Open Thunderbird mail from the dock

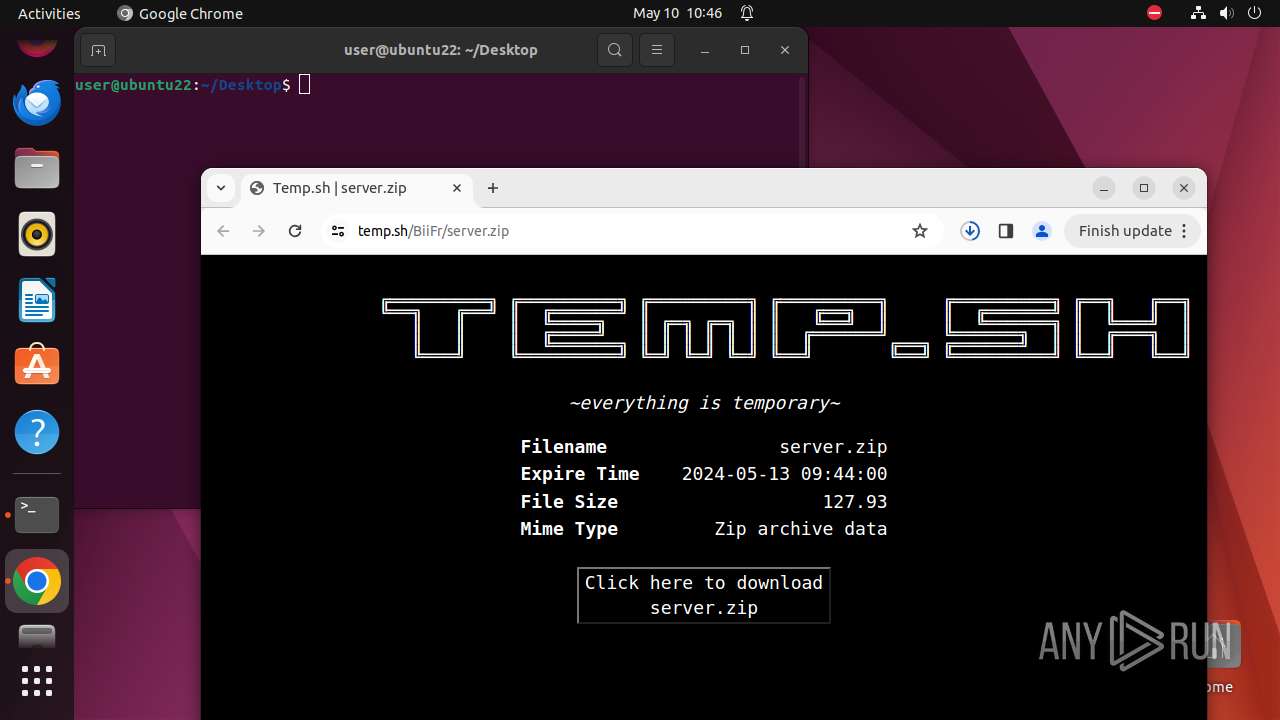37,102
